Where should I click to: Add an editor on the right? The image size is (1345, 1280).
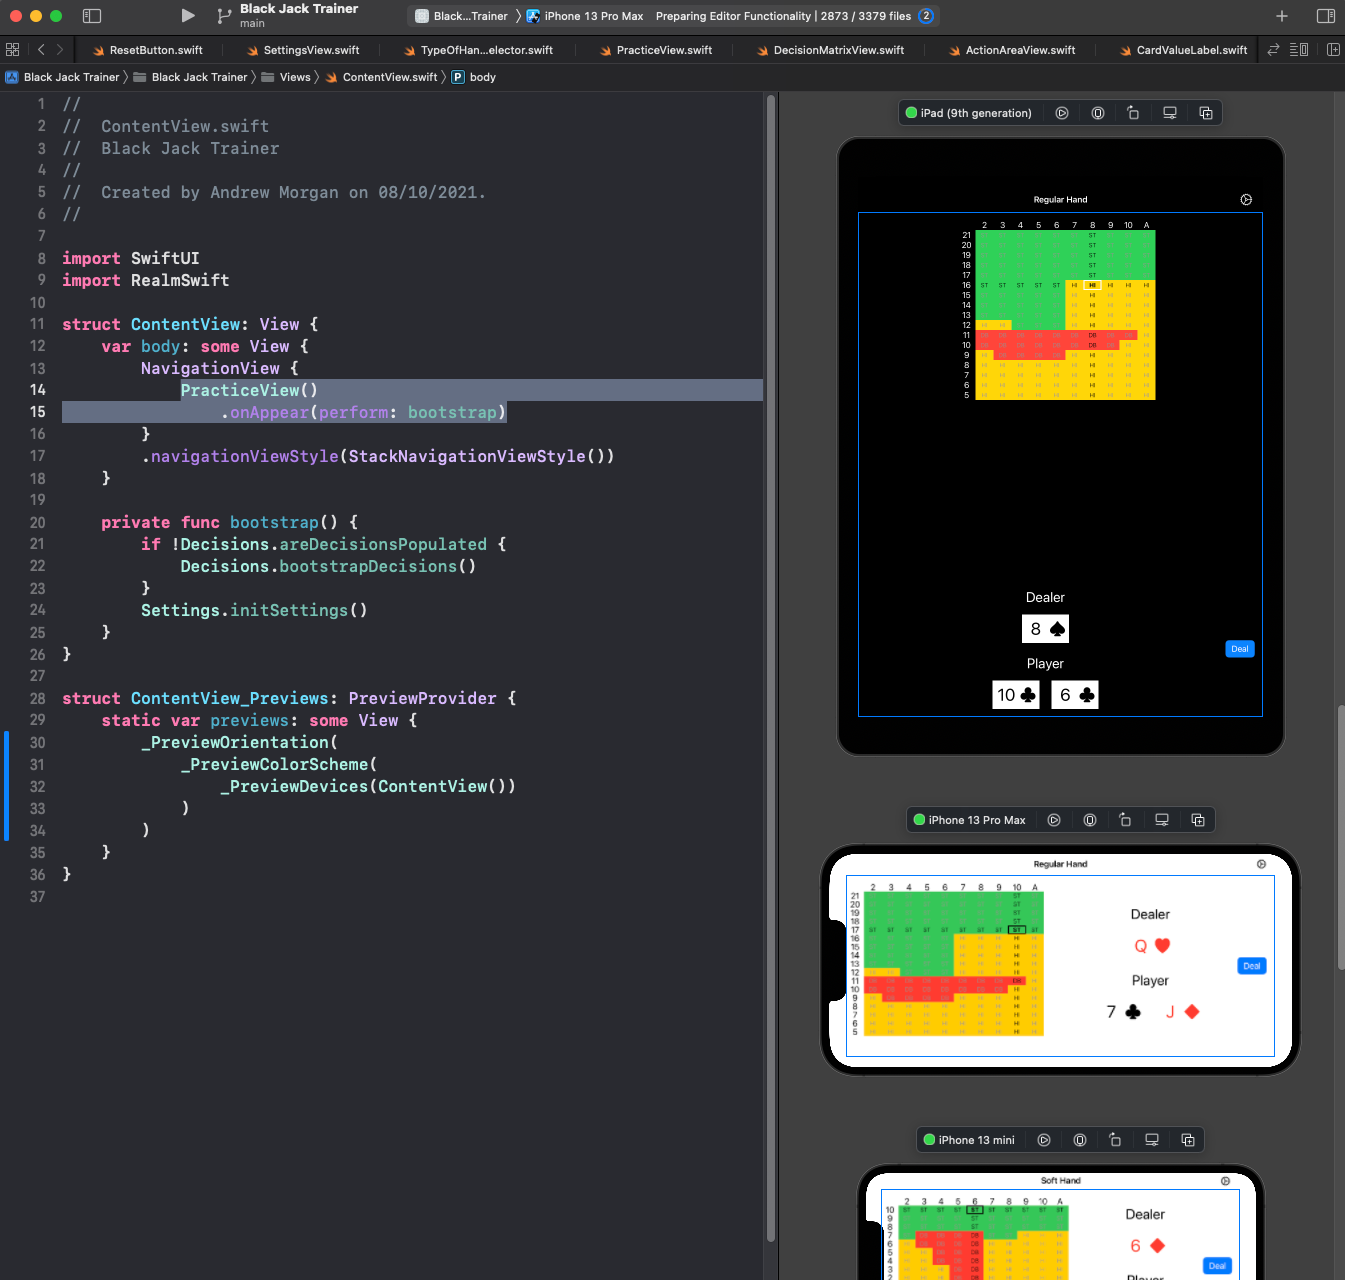point(1333,49)
